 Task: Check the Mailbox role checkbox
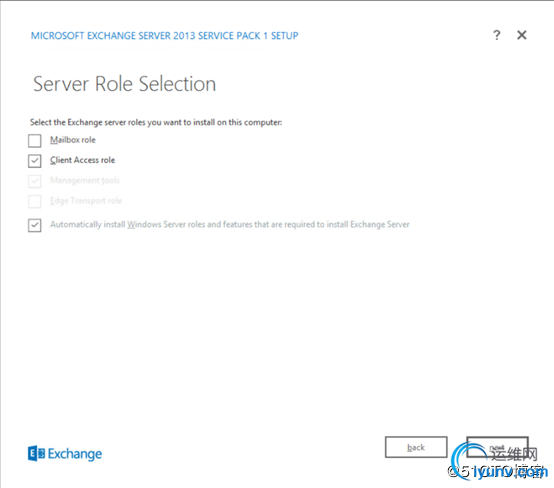(x=35, y=141)
